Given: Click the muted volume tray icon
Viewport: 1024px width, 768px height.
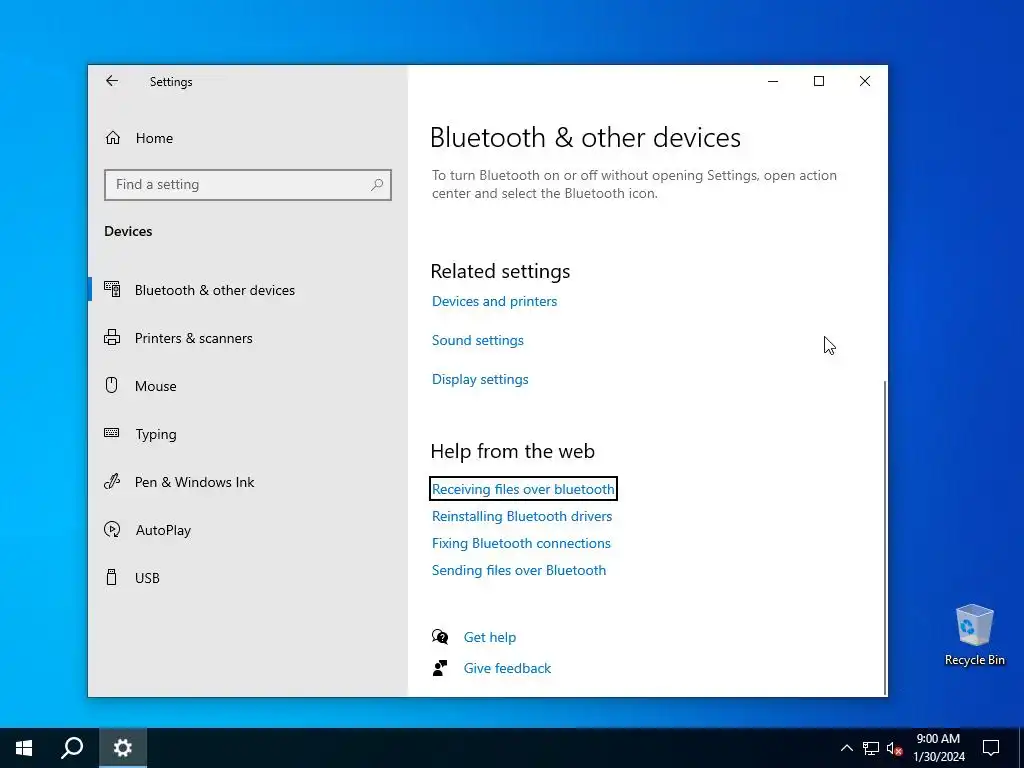Looking at the screenshot, I should [894, 748].
